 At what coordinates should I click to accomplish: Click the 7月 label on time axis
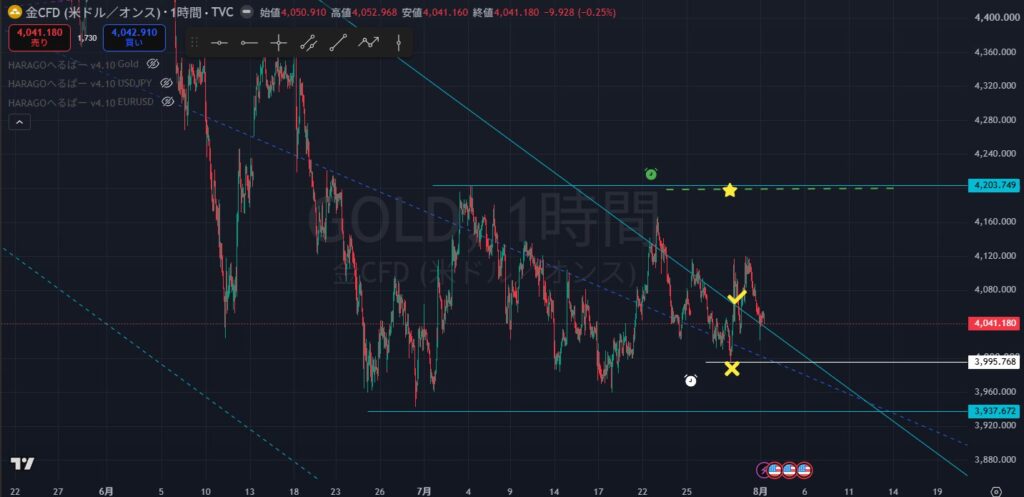click(x=424, y=491)
